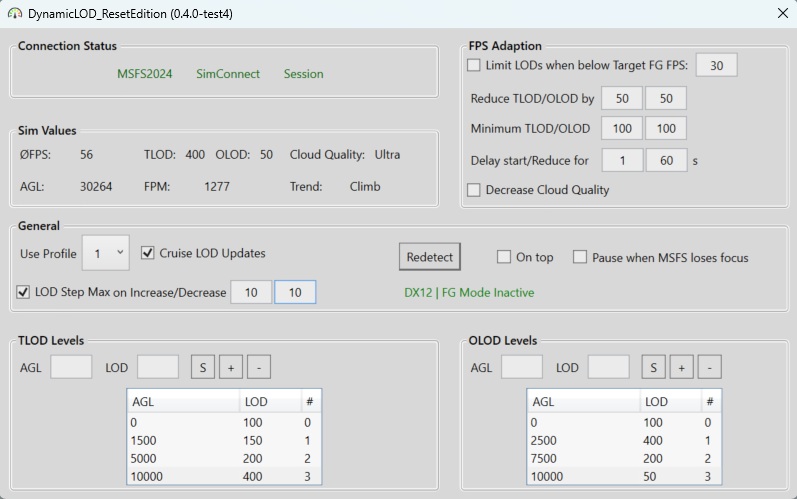Click the OLOD value 50 in Sim Values
The height and width of the screenshot is (499, 797).
click(x=266, y=154)
